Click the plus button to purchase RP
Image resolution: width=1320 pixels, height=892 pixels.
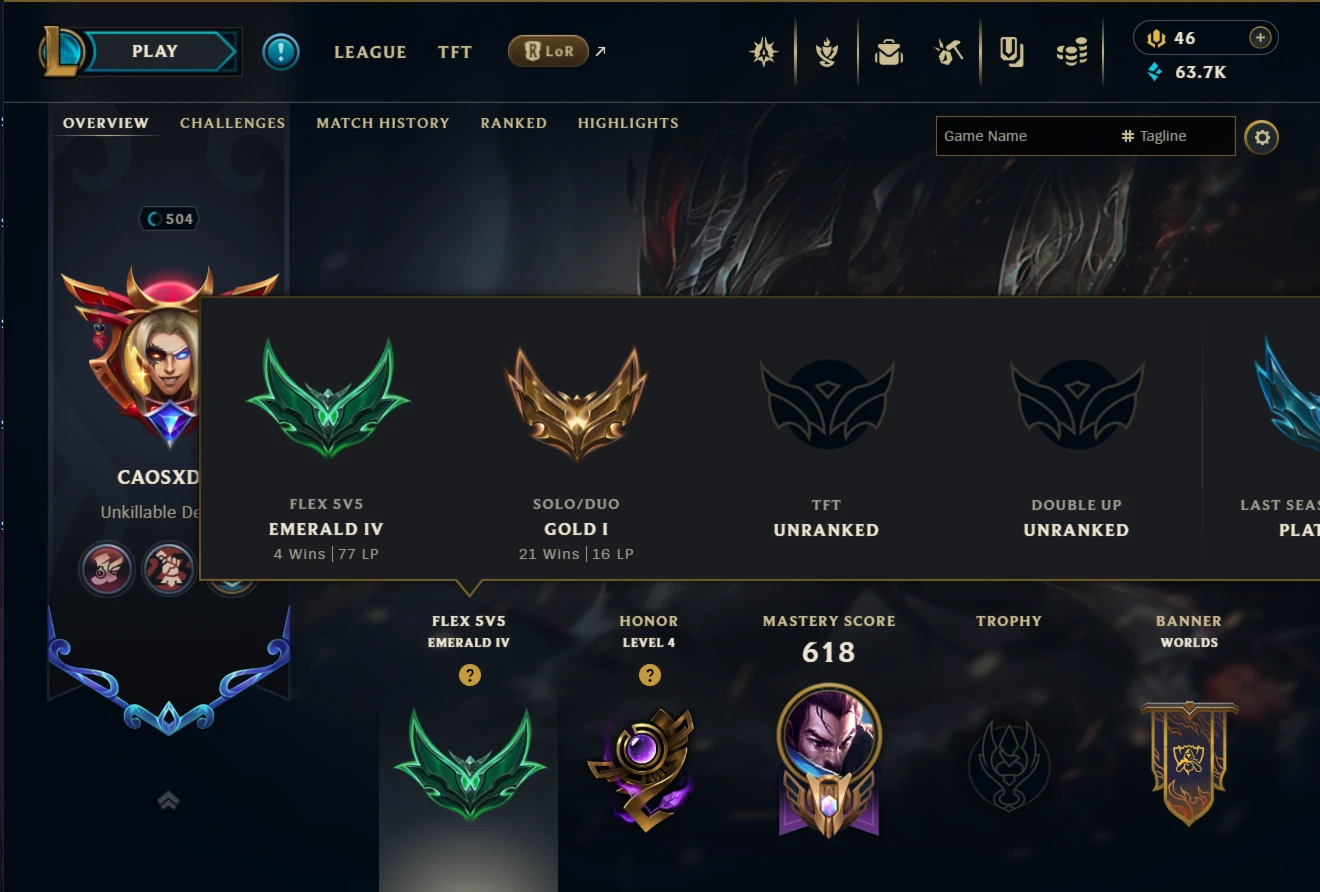click(1260, 38)
